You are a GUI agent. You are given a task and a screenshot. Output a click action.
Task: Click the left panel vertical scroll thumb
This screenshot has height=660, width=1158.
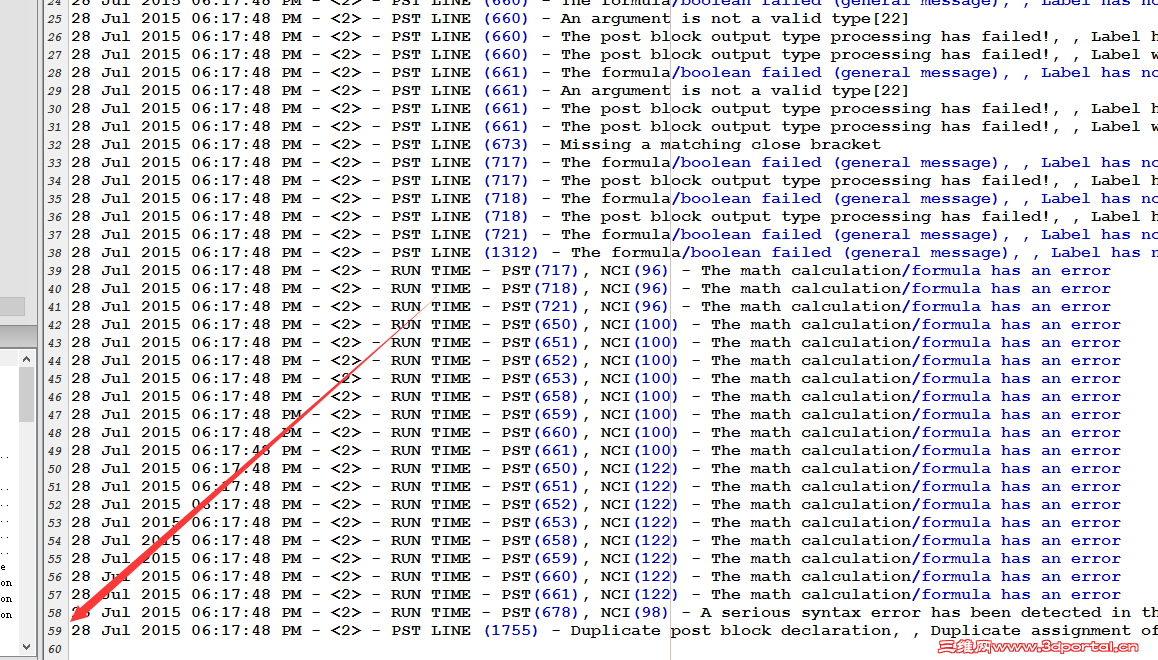coord(27,394)
